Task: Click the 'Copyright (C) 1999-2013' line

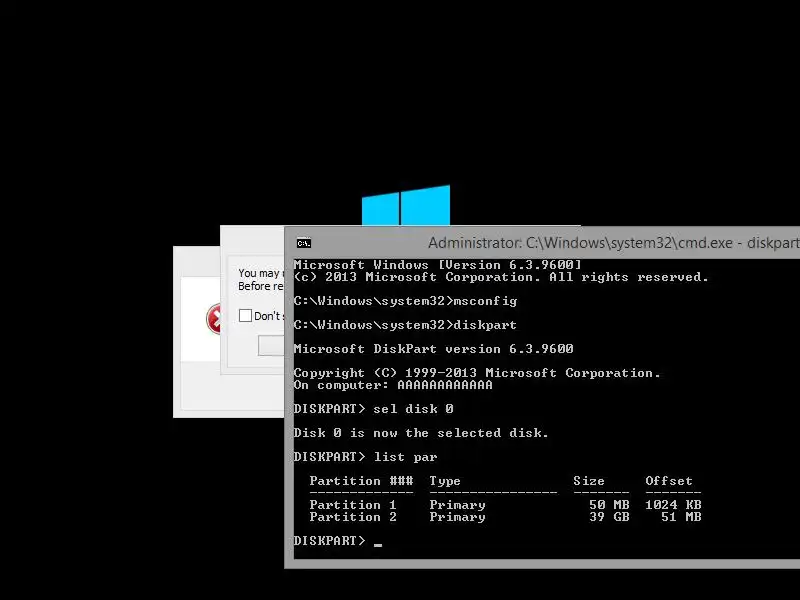Action: pyautogui.click(x=477, y=372)
